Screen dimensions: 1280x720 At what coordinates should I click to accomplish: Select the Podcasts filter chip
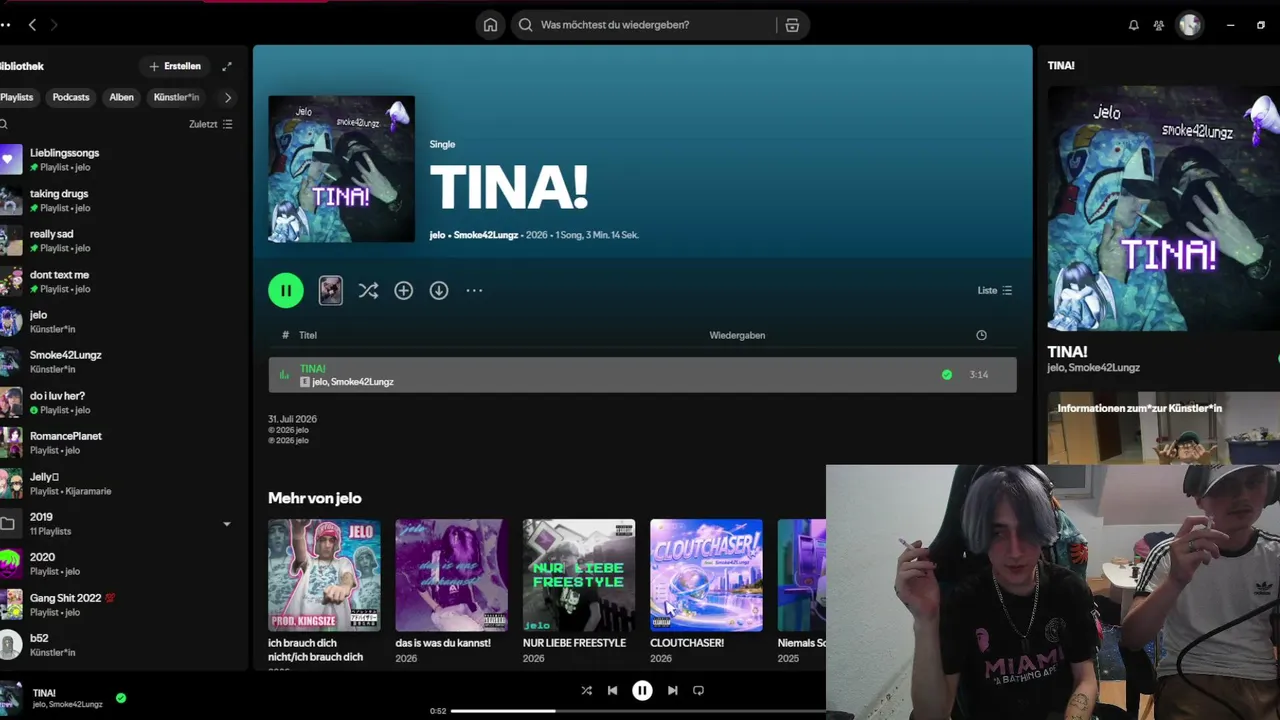click(x=71, y=97)
